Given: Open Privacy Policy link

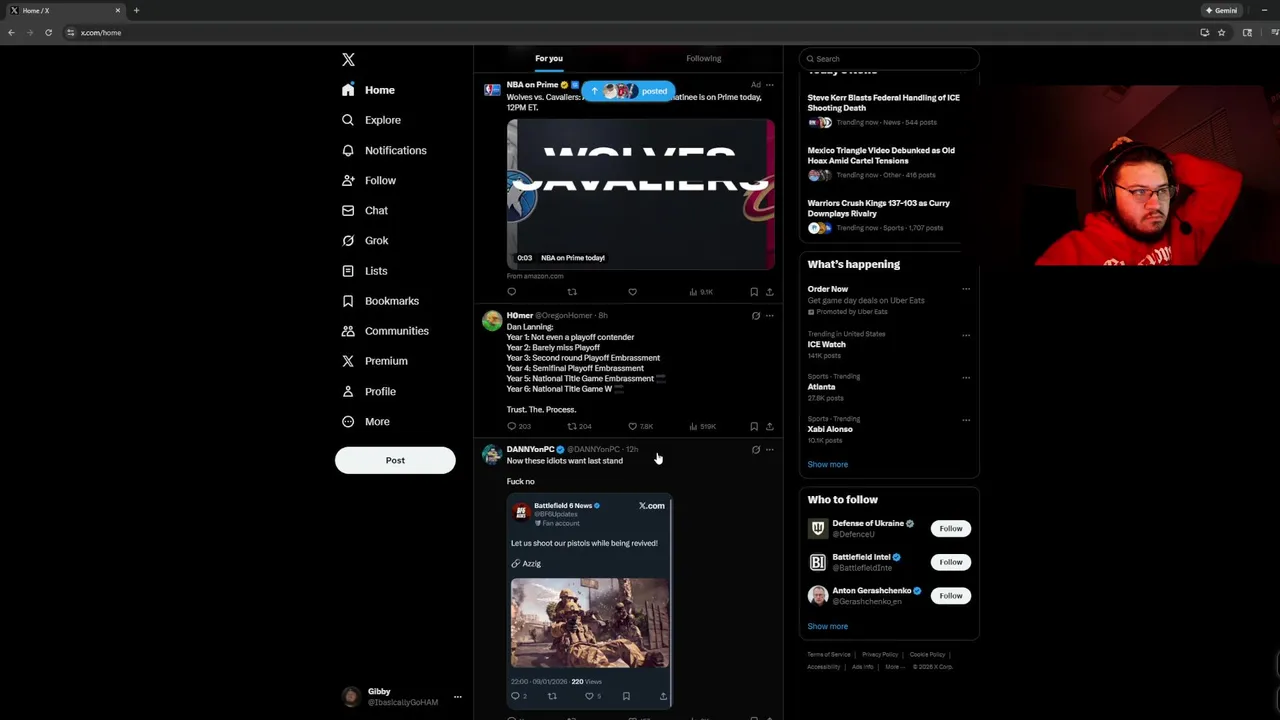Looking at the screenshot, I should tap(880, 654).
